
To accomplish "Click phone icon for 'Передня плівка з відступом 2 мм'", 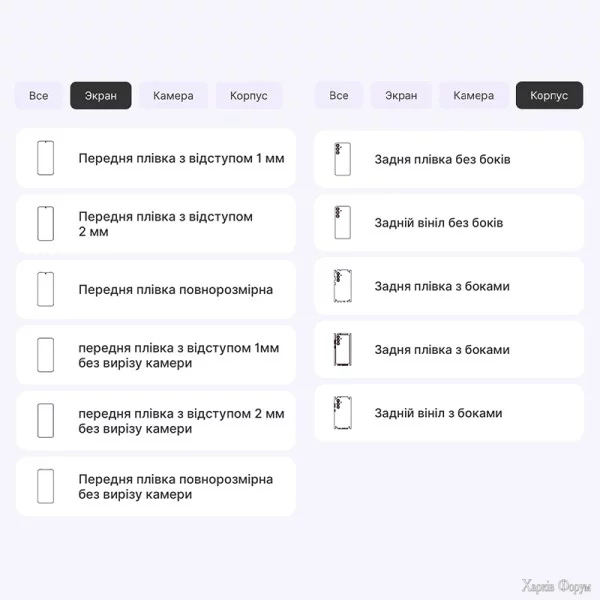I will coord(45,224).
